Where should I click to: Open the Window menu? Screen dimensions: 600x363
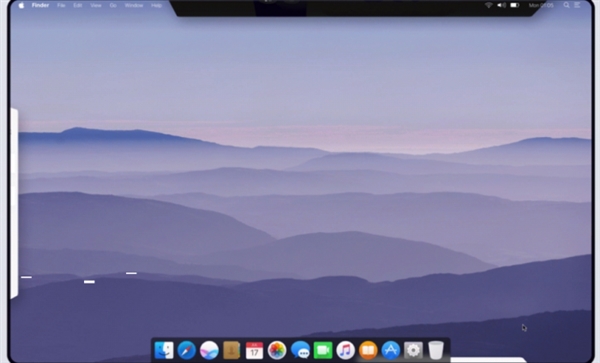point(134,5)
